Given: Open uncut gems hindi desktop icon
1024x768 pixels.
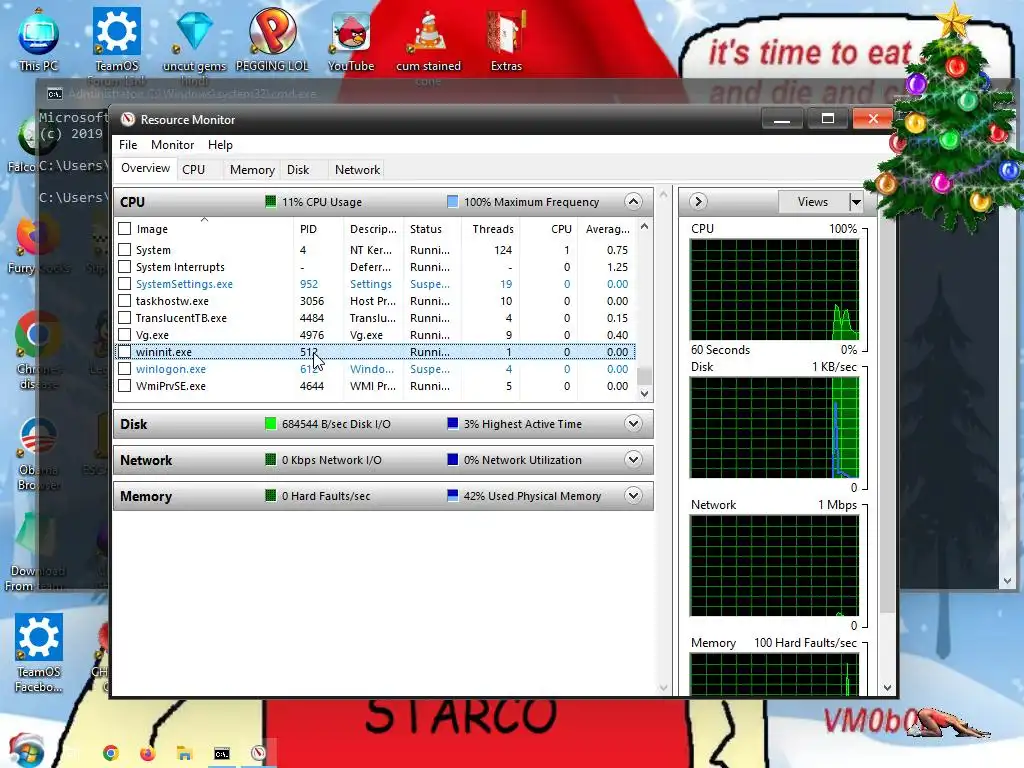Looking at the screenshot, I should click(x=195, y=39).
